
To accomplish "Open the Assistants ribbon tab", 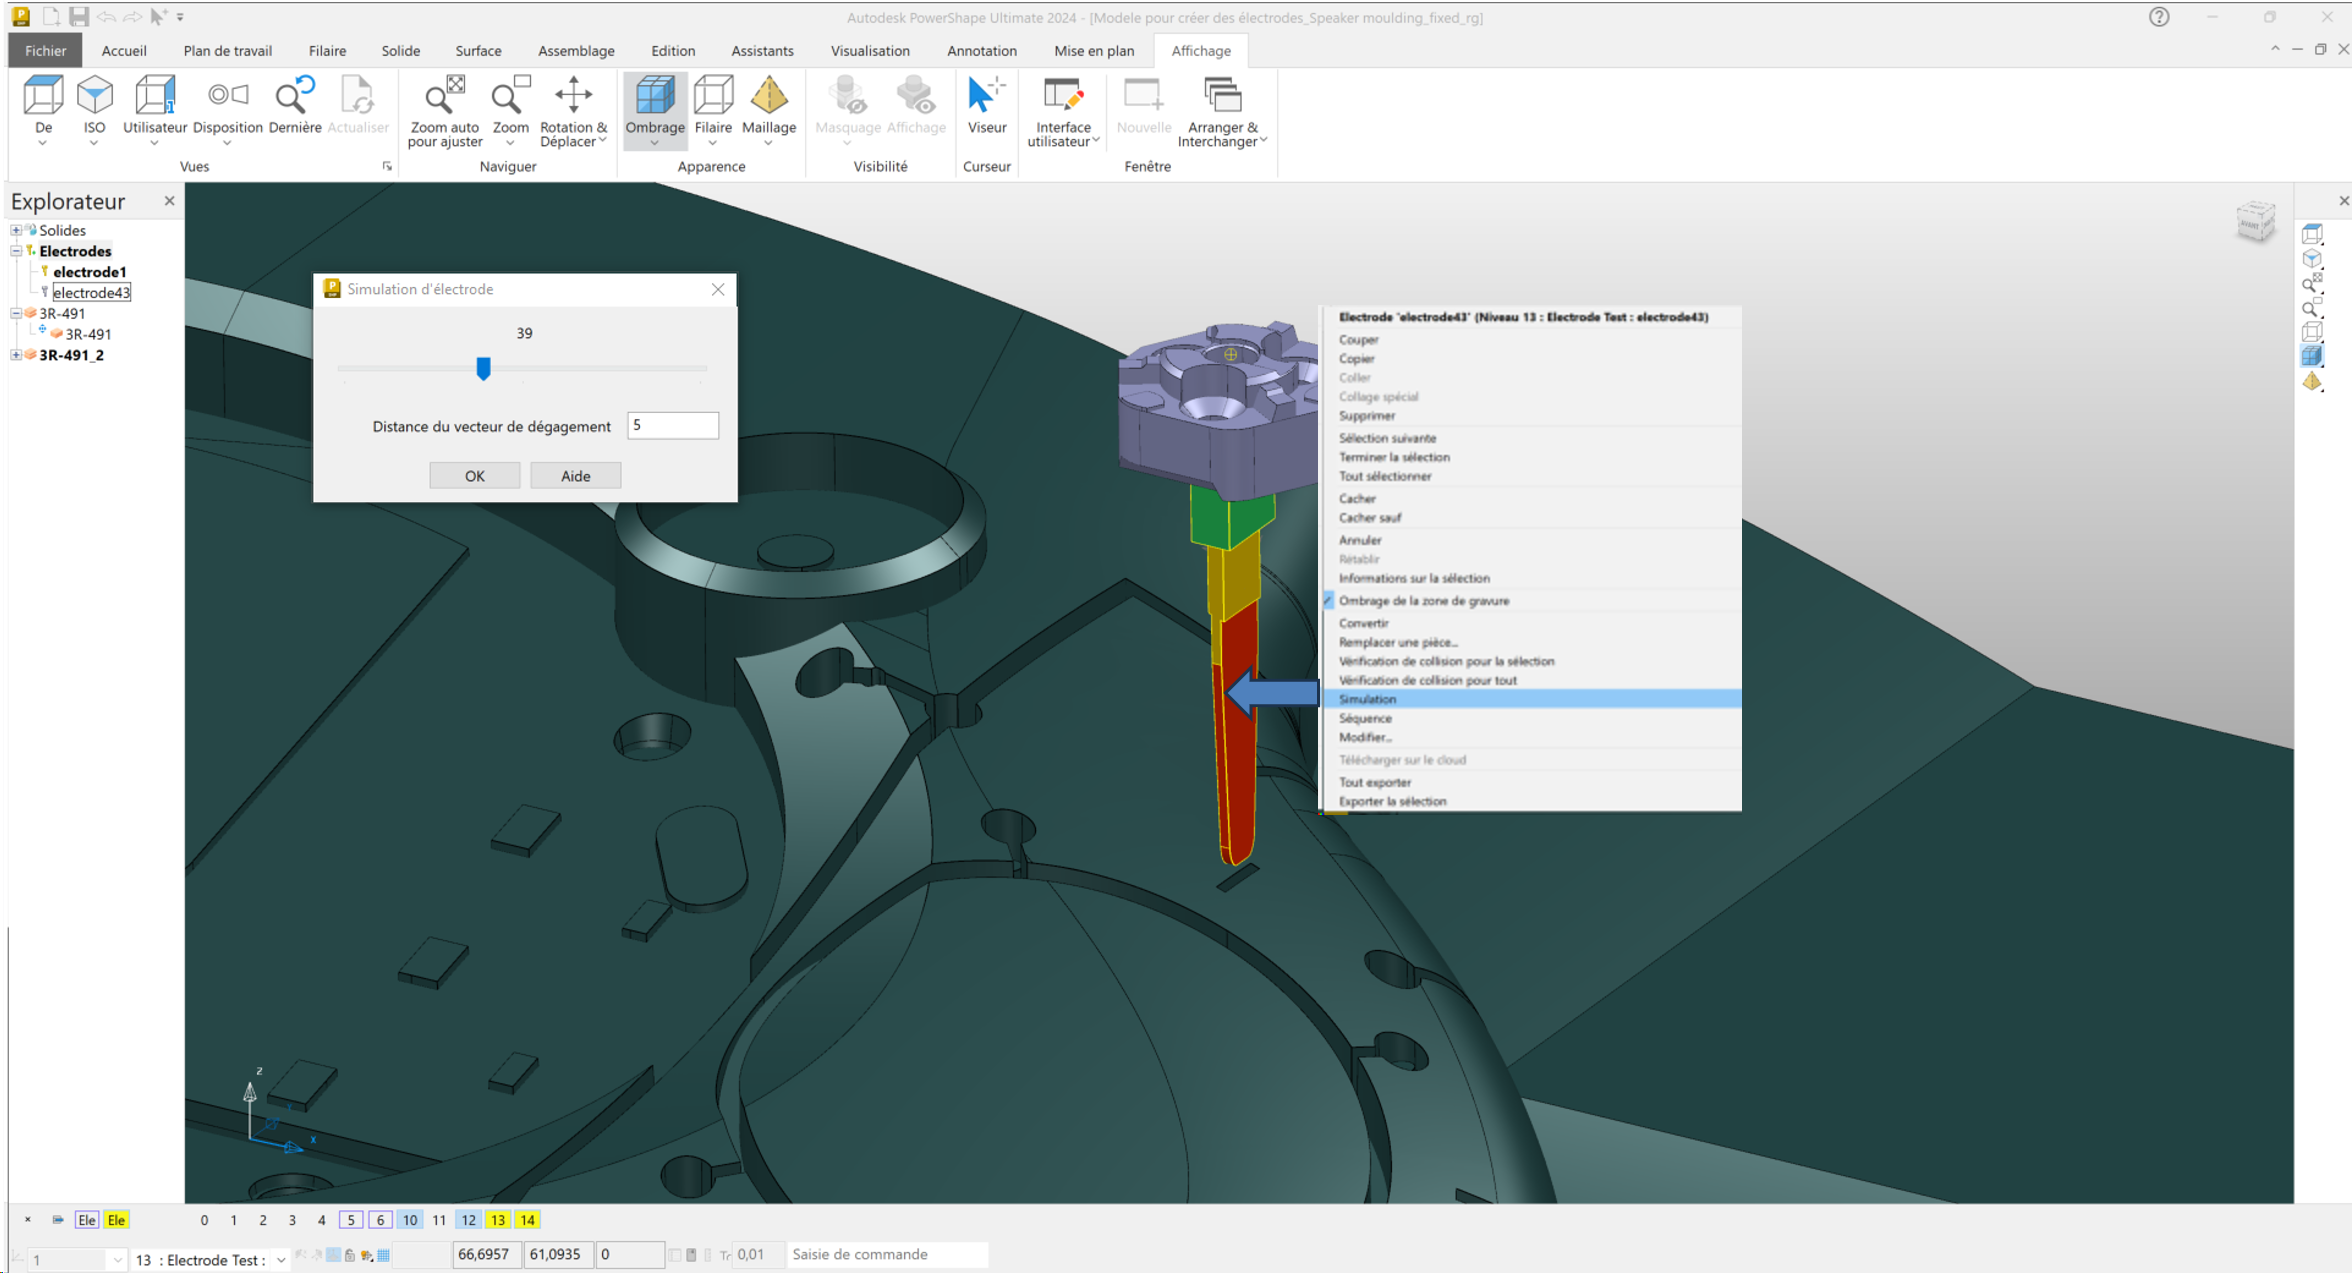I will 761,50.
